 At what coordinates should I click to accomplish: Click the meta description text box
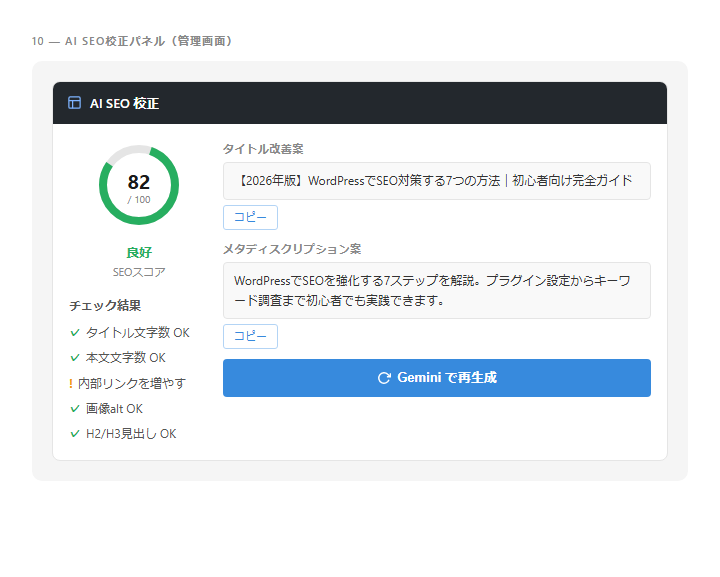point(437,291)
